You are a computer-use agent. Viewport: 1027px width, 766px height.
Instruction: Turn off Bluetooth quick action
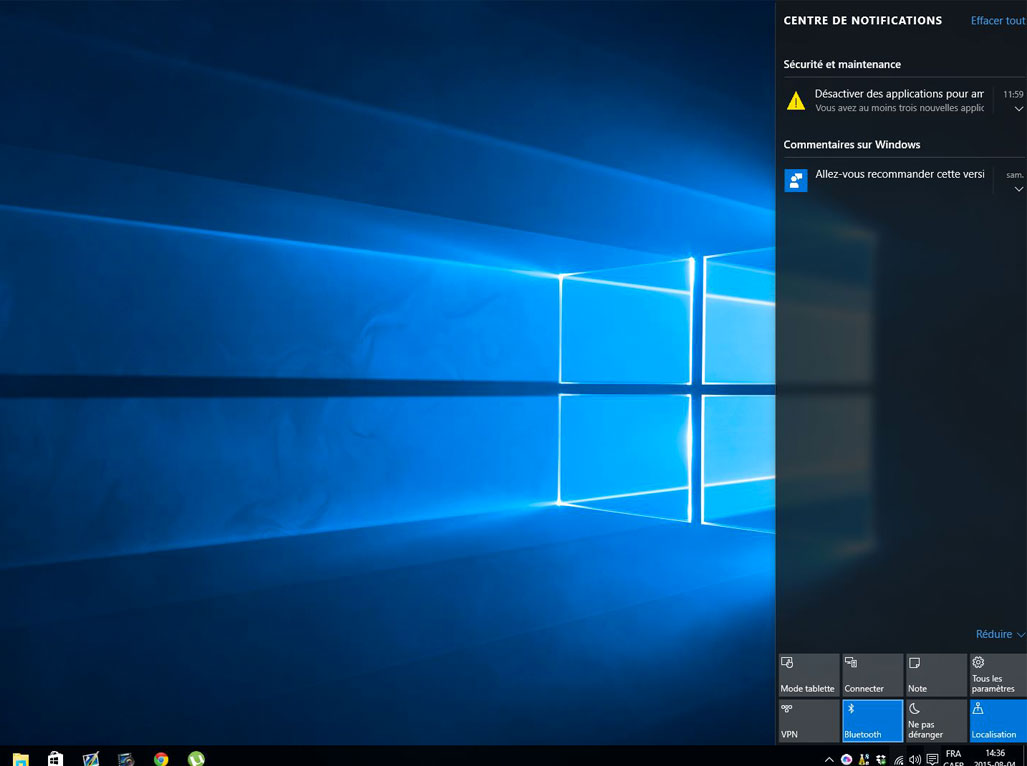[872, 721]
